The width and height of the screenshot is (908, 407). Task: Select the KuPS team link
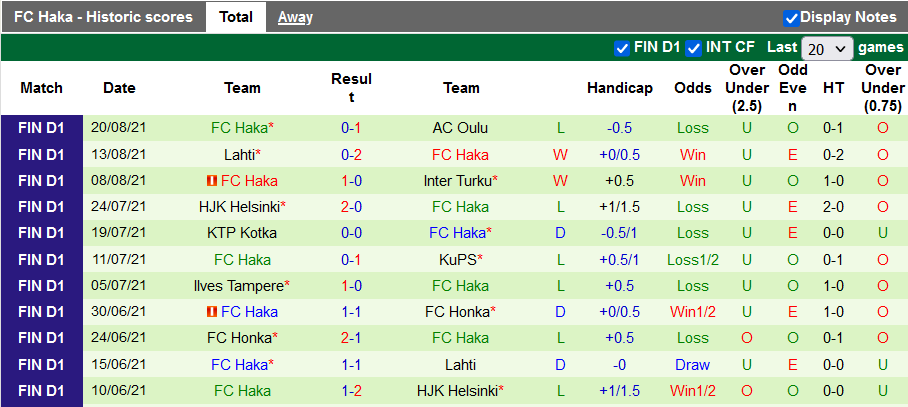point(457,260)
